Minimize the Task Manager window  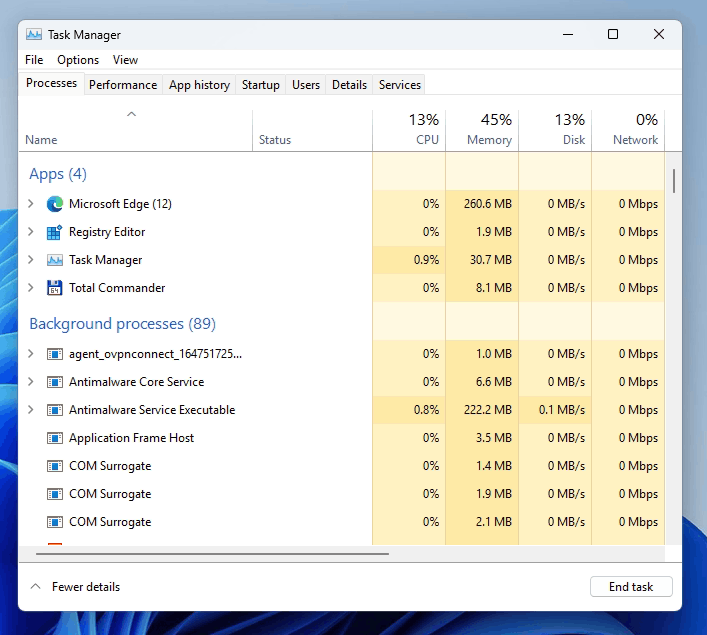tap(568, 34)
